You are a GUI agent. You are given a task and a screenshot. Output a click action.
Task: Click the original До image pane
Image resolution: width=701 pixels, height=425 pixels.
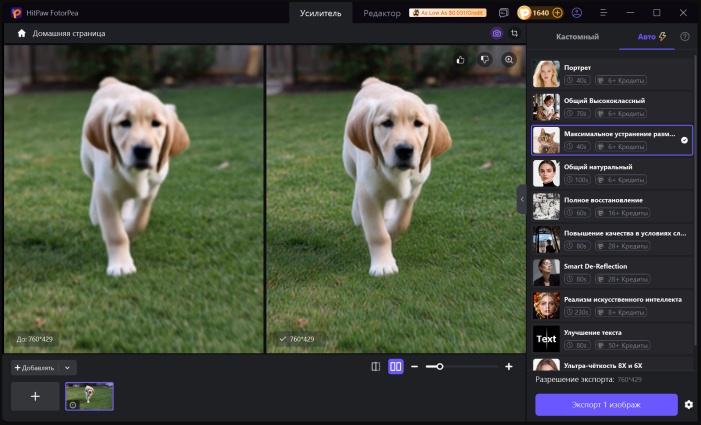coord(134,199)
